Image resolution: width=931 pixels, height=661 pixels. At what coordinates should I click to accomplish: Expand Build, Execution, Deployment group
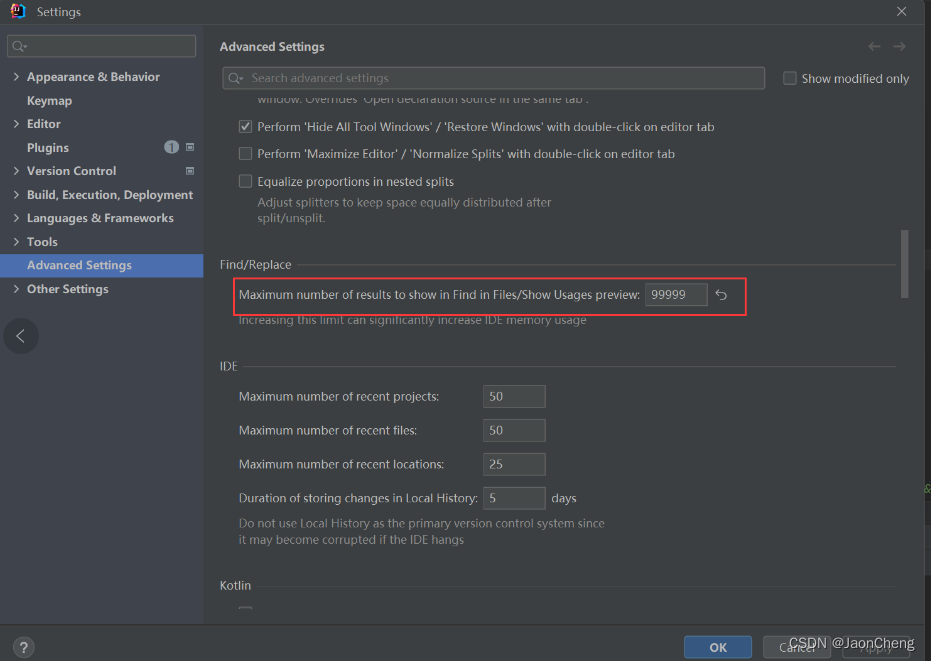pos(16,195)
